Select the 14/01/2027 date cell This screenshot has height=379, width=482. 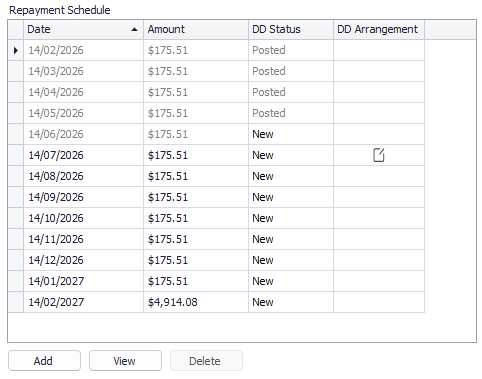(83, 281)
